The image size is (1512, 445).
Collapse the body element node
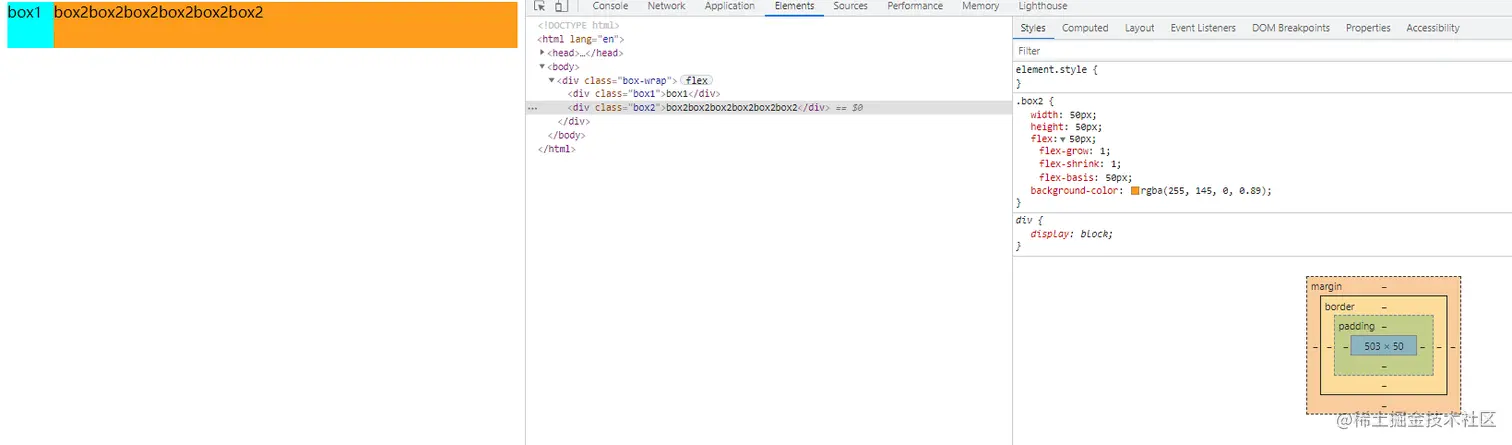click(x=542, y=66)
